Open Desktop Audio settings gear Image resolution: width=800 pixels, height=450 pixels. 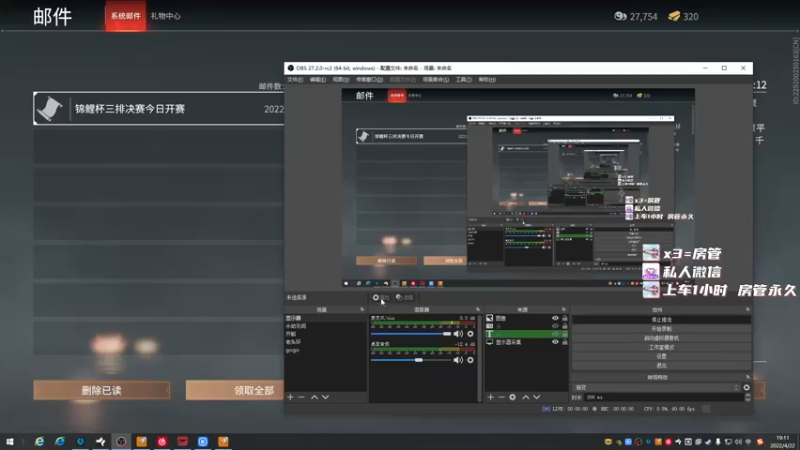click(x=470, y=360)
